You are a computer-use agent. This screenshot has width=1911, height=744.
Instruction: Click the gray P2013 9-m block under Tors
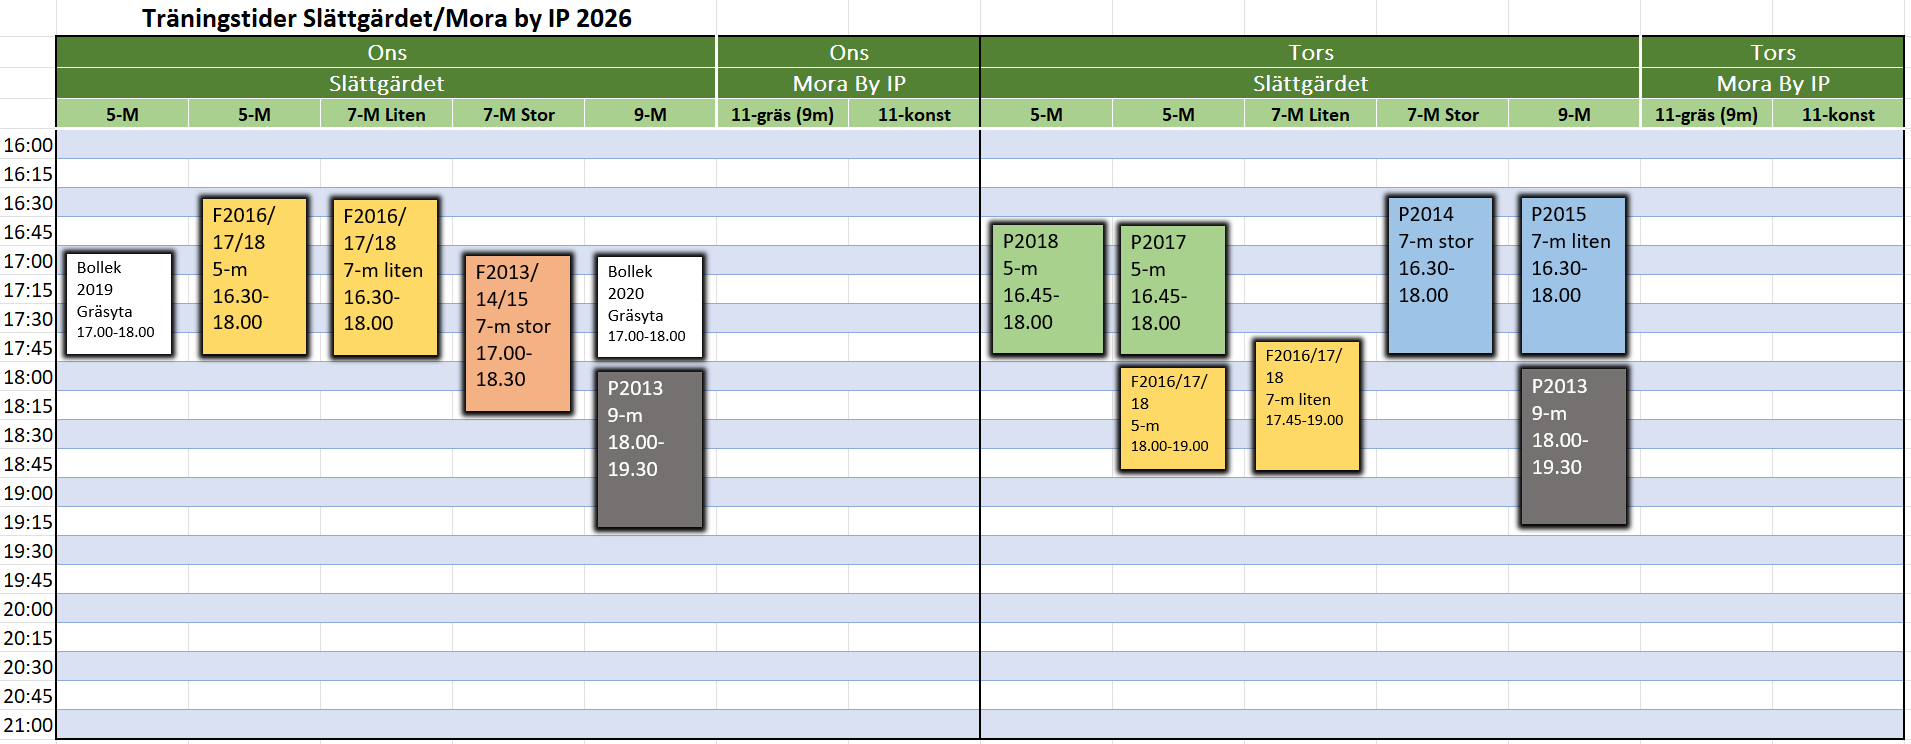(1574, 447)
